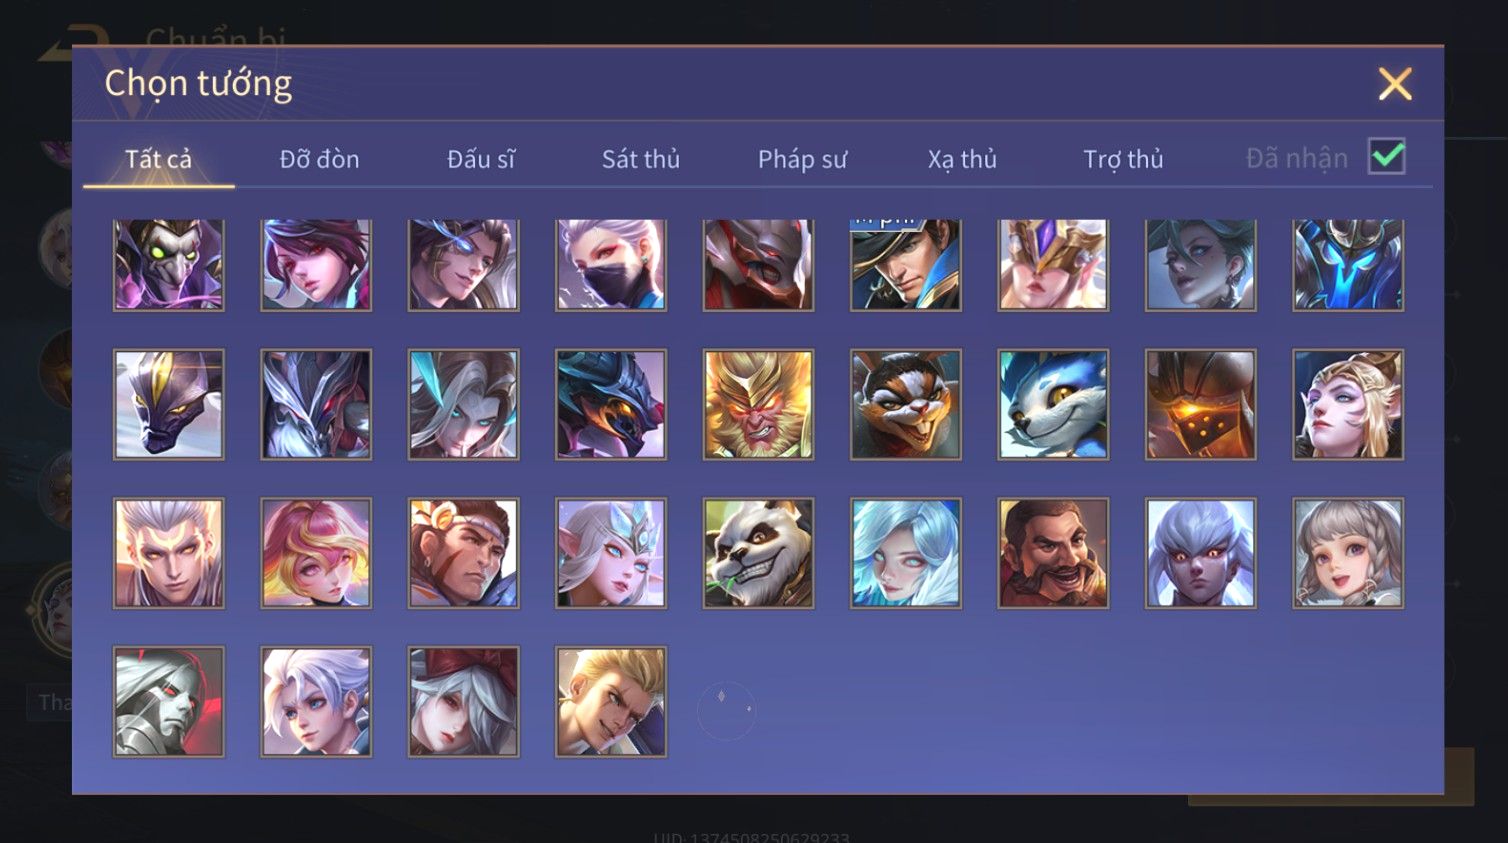Open the Đấu sĩ tab
The width and height of the screenshot is (1508, 843).
[x=480, y=159]
